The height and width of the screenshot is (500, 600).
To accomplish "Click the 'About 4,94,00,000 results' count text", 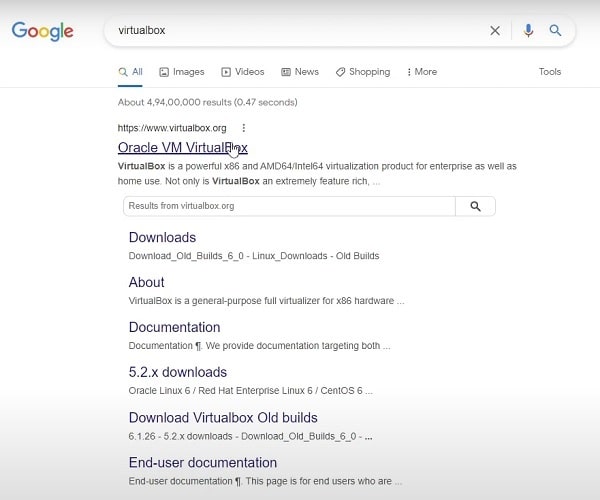I will coord(207,103).
